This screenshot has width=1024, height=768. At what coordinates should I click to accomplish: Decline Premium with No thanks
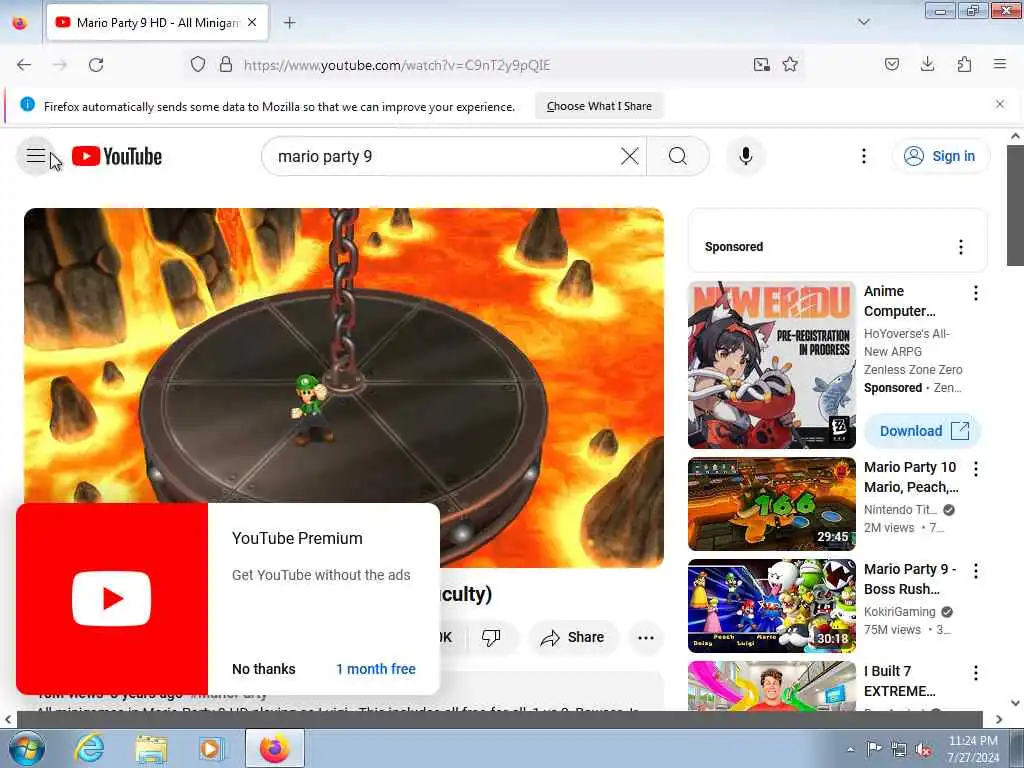[264, 669]
